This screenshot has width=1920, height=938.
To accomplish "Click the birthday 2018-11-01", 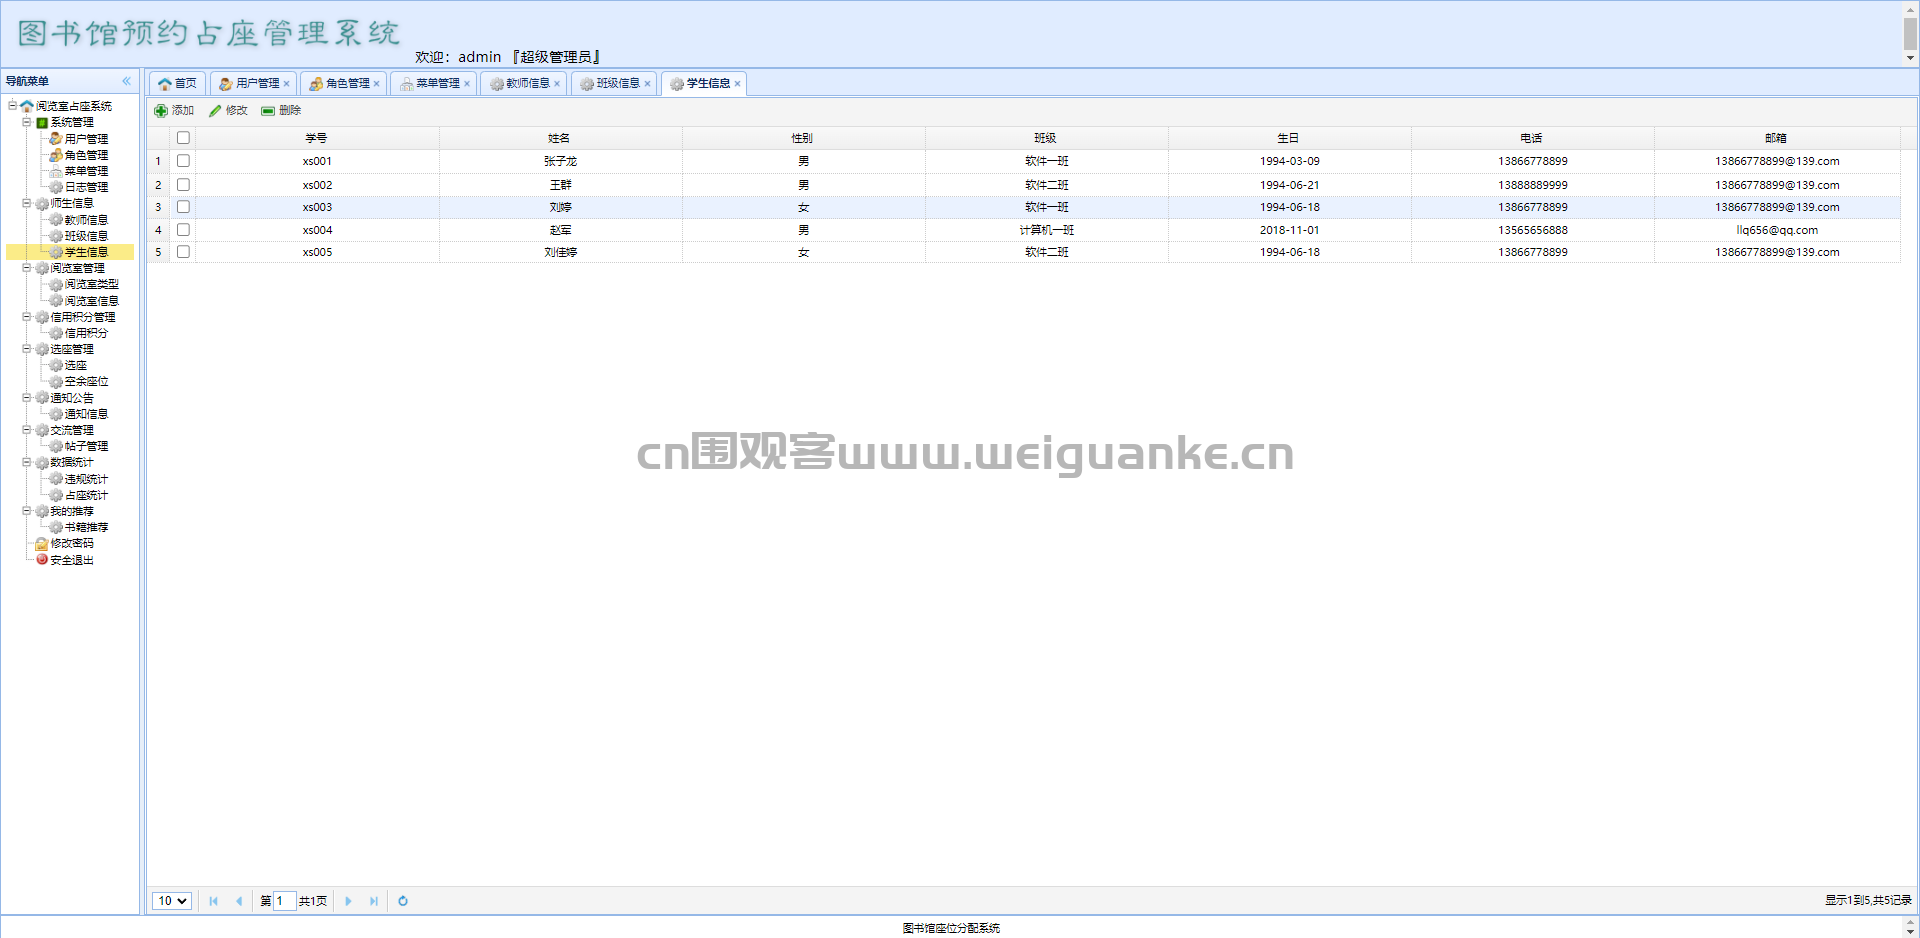I will (x=1289, y=230).
